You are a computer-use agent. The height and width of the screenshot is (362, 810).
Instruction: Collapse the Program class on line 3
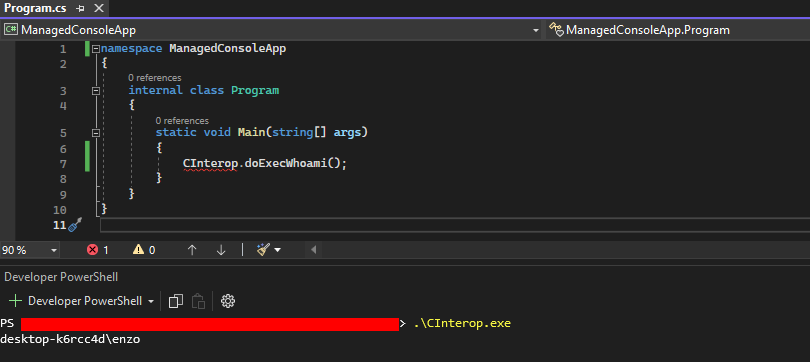click(96, 91)
